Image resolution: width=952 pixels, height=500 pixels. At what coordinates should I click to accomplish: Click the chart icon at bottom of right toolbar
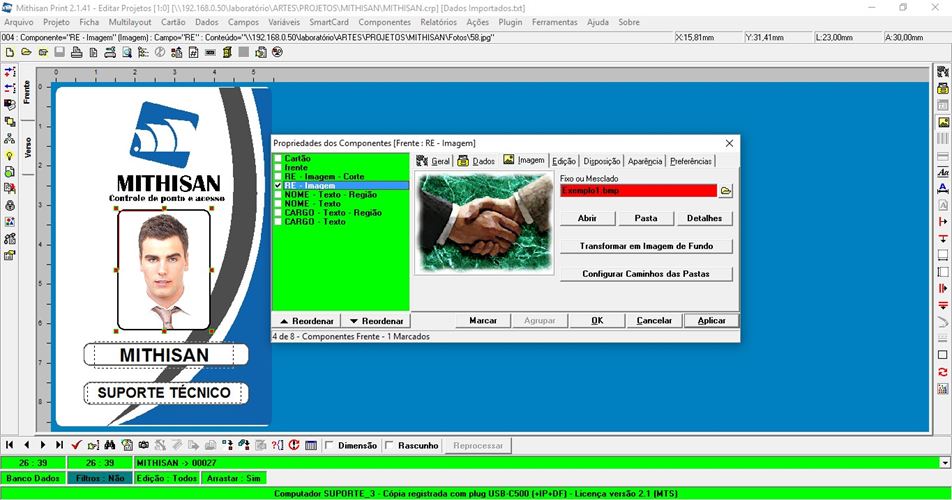[x=943, y=389]
